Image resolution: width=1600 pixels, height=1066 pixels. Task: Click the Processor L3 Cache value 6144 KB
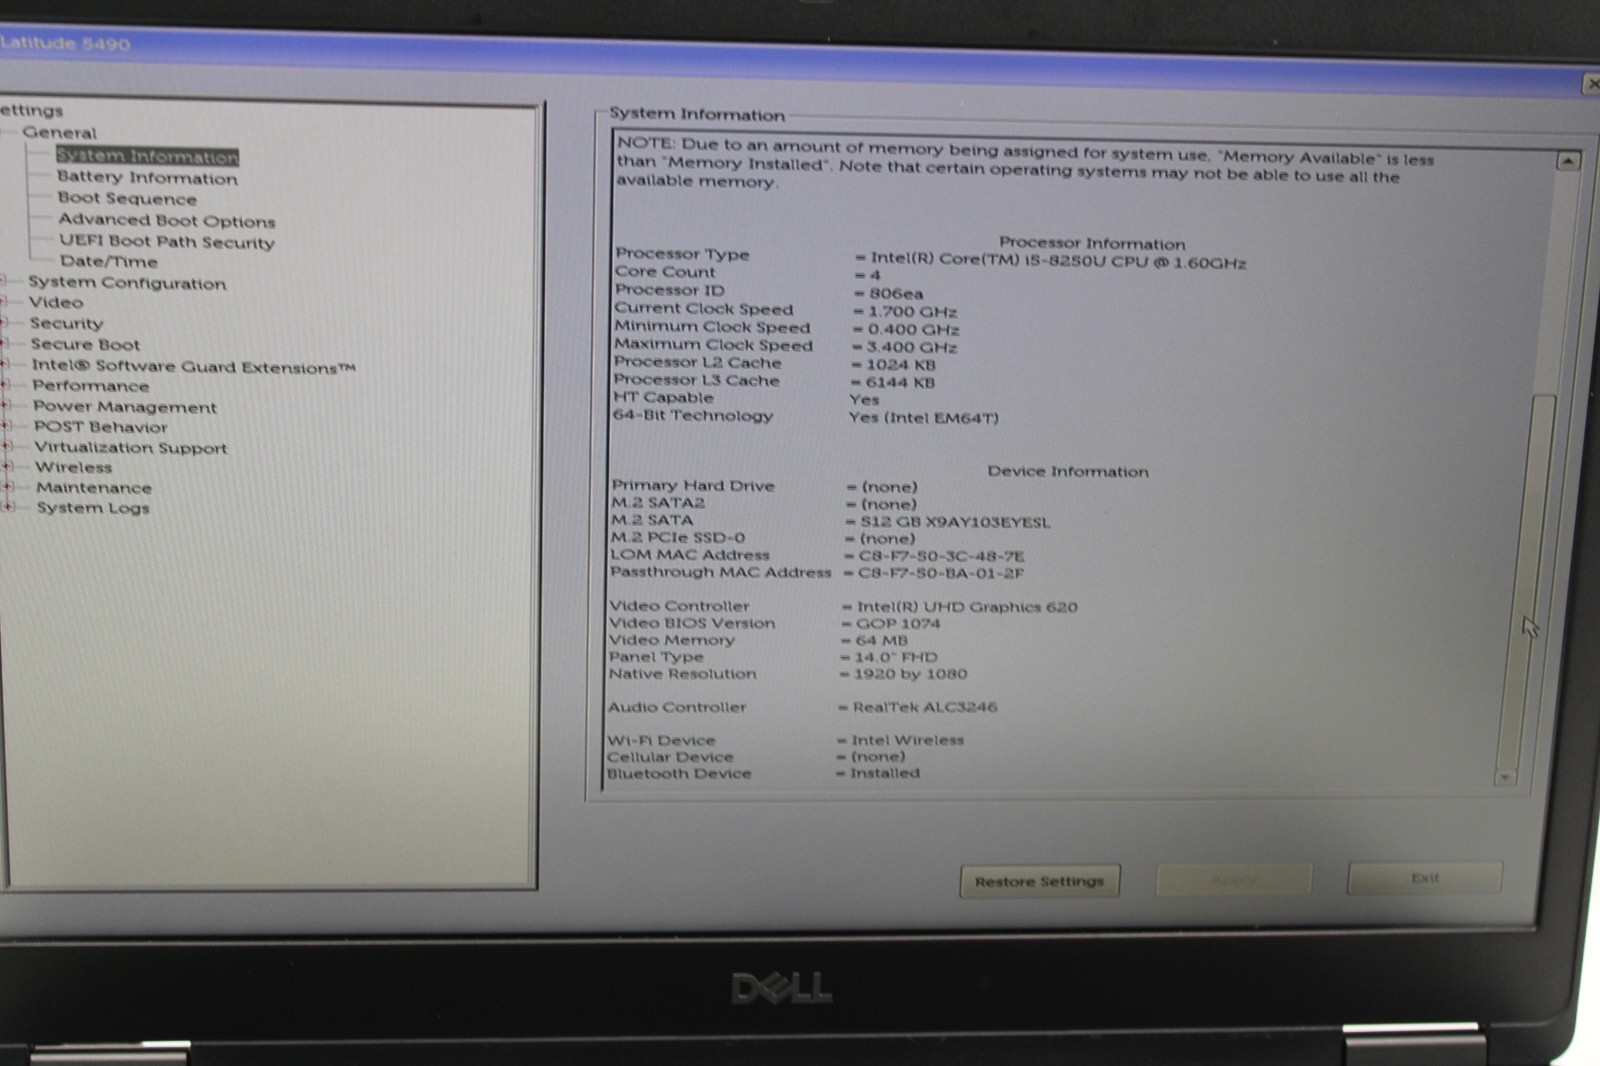coord(900,382)
